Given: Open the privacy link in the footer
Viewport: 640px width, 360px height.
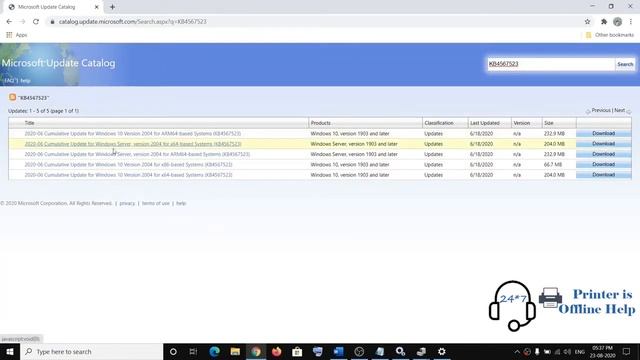Looking at the screenshot, I should tap(127, 203).
